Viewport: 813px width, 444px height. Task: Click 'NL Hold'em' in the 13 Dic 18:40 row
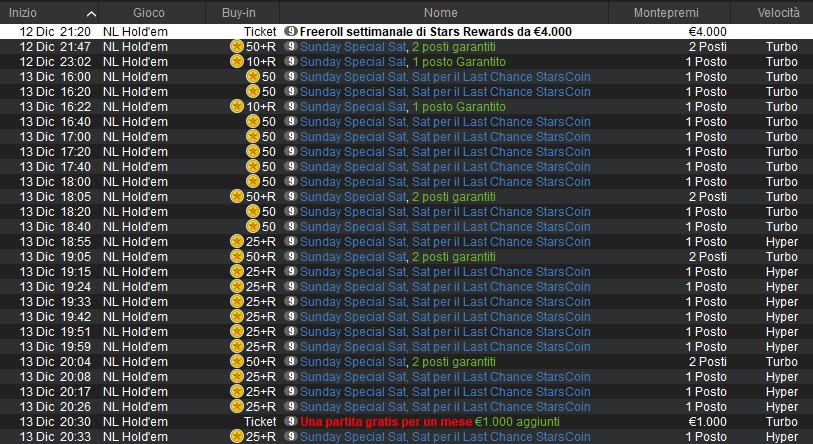(x=135, y=227)
